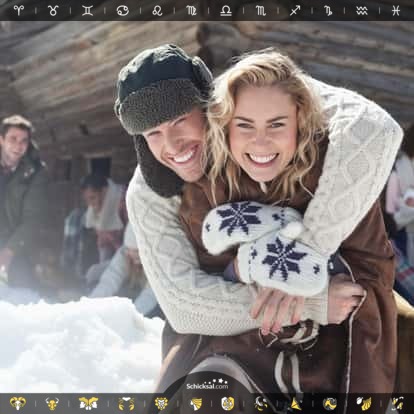The image size is (414, 414).
Task: Select the Virgo glyph in the top bar
Action: click(191, 10)
